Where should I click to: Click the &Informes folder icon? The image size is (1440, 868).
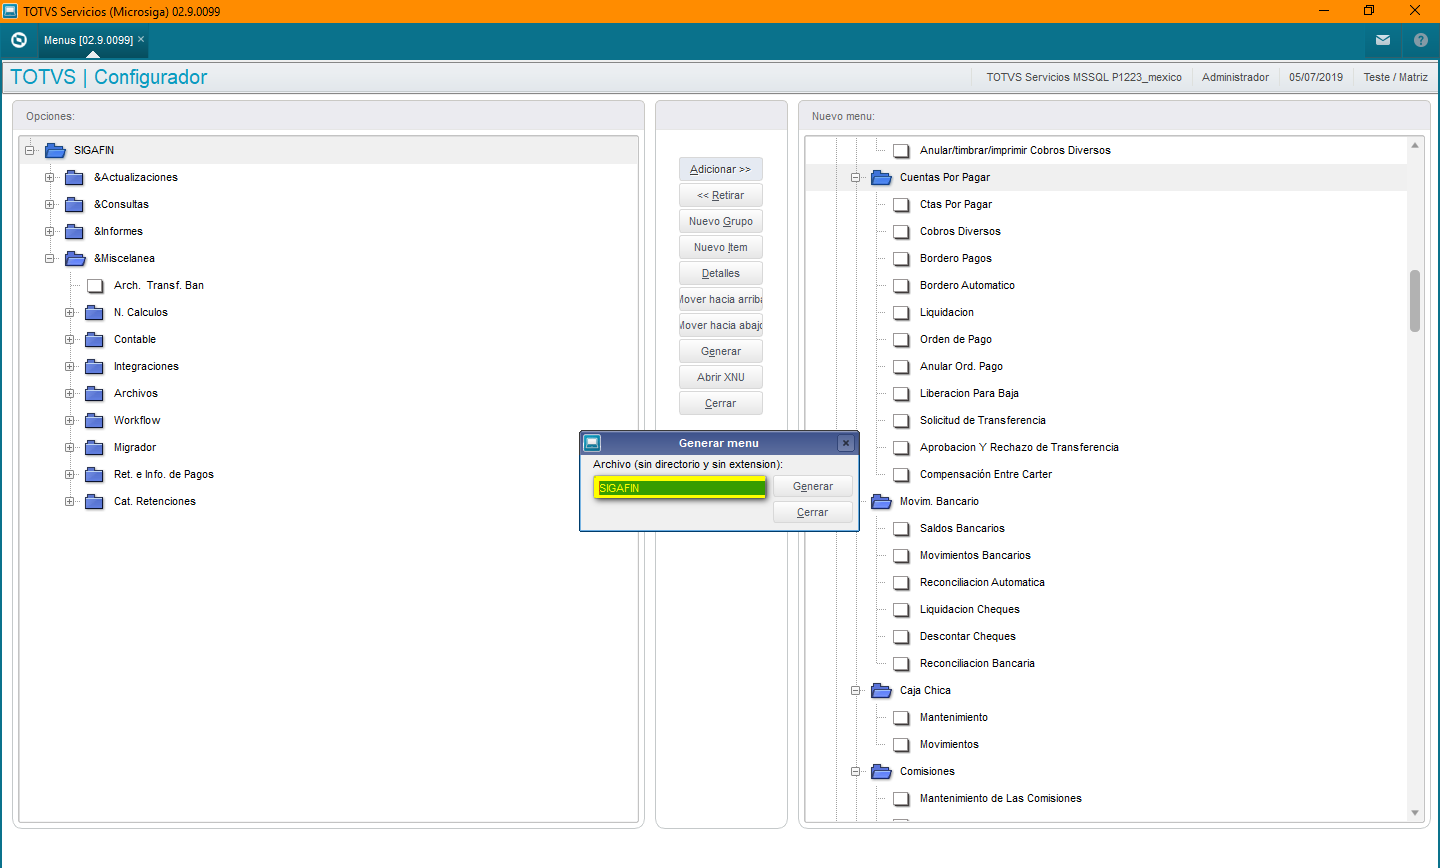click(x=75, y=231)
